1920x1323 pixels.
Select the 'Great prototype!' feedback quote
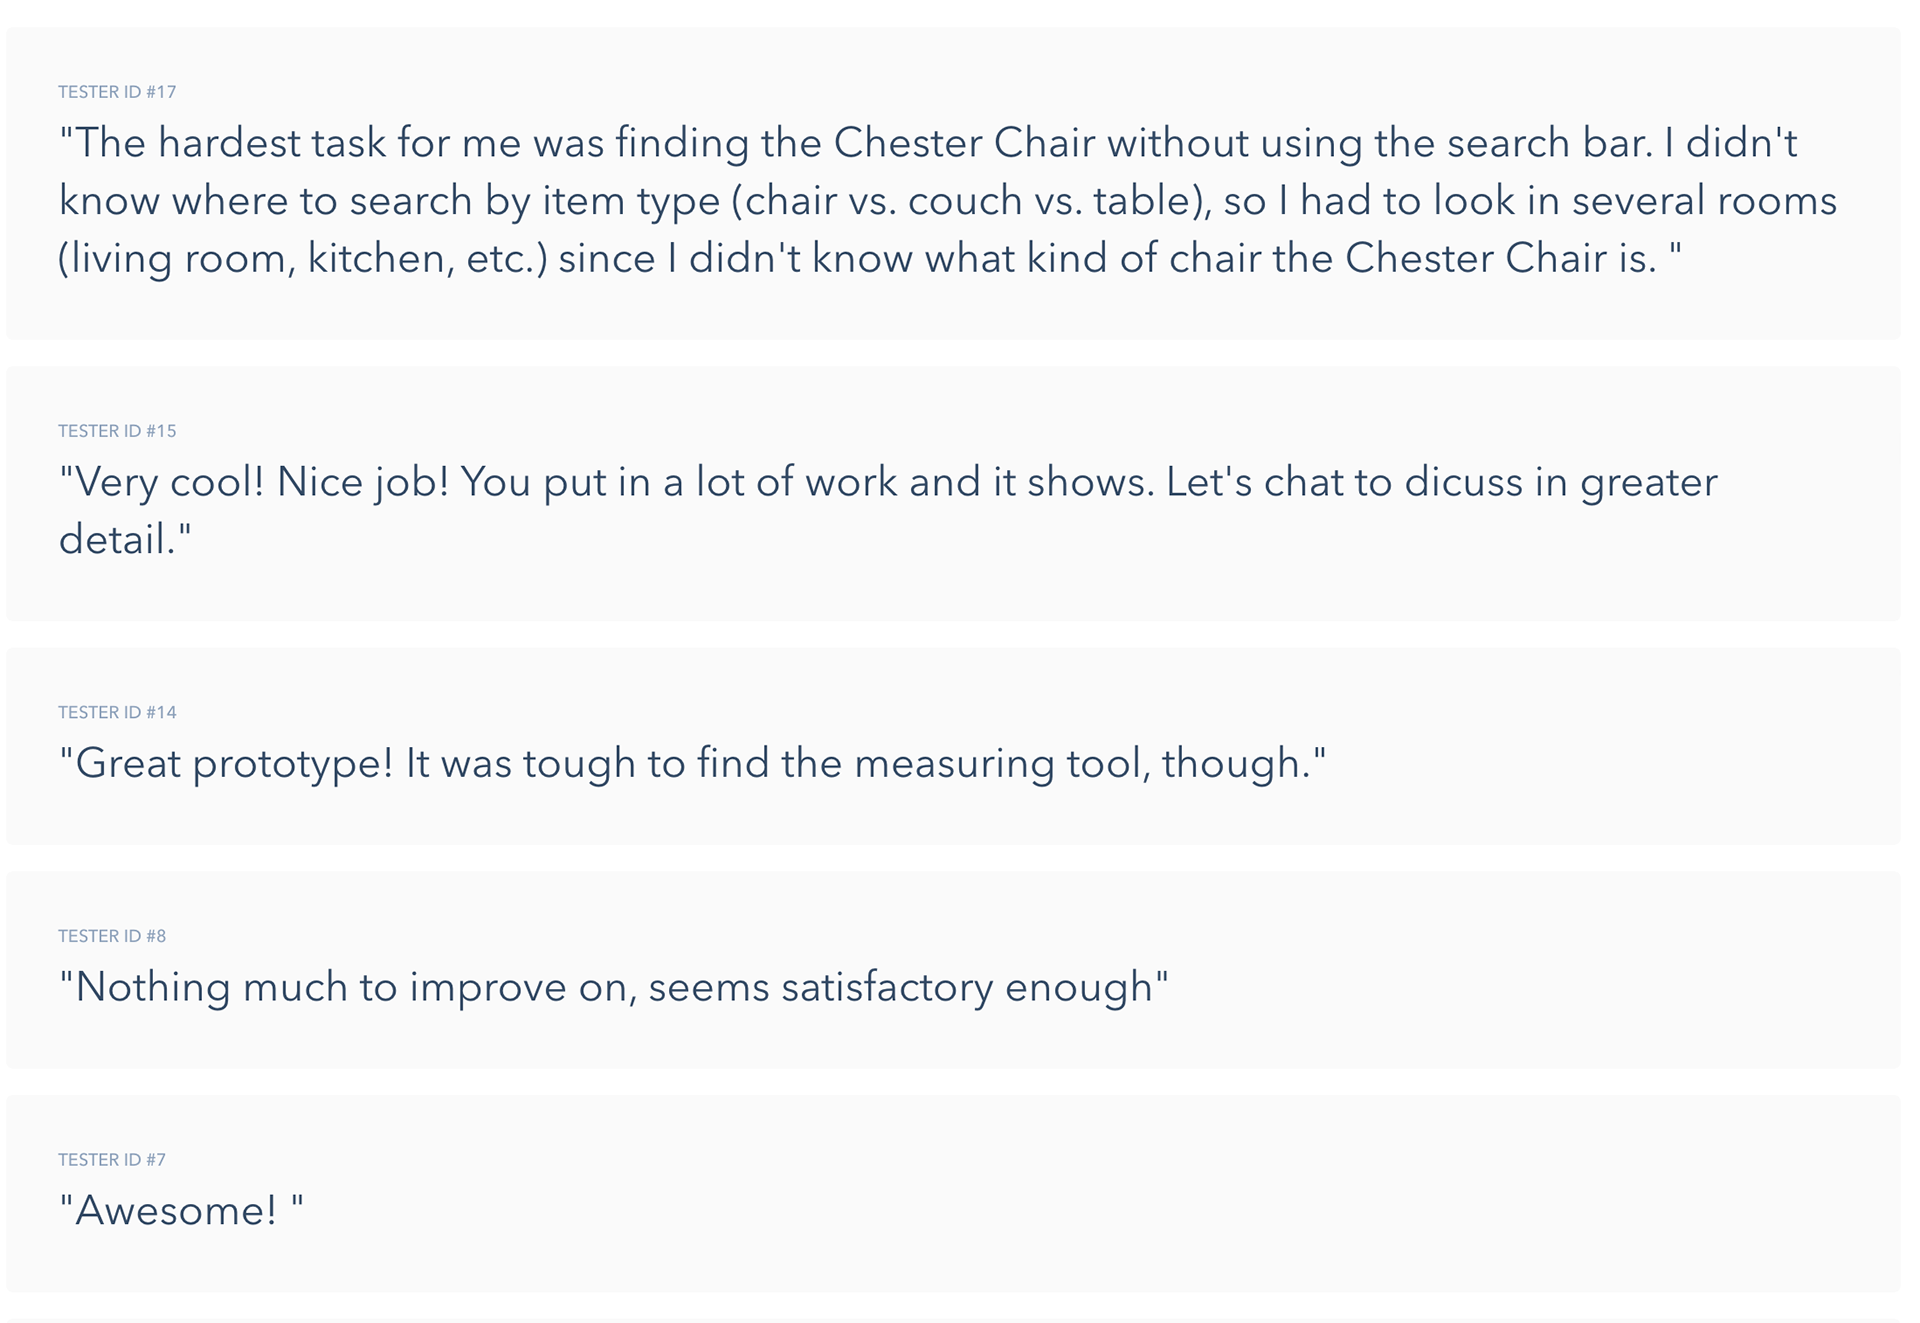pos(692,764)
